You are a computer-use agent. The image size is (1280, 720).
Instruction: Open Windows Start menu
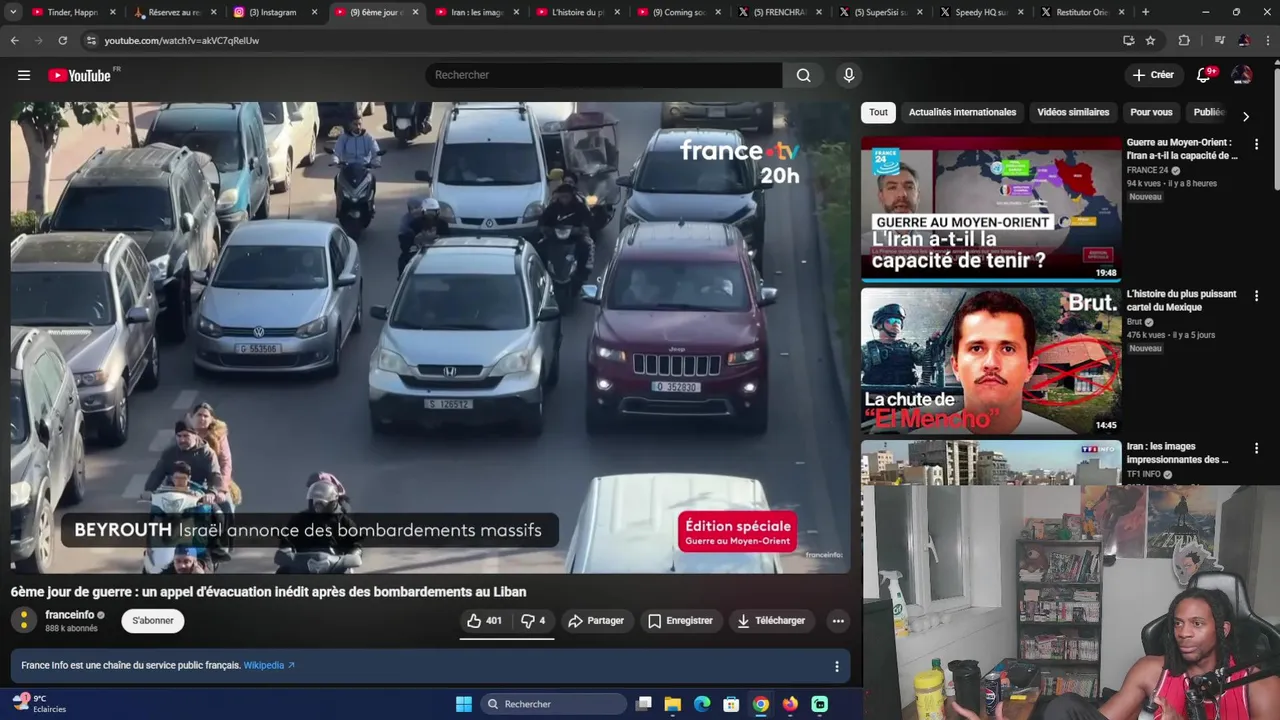point(464,704)
